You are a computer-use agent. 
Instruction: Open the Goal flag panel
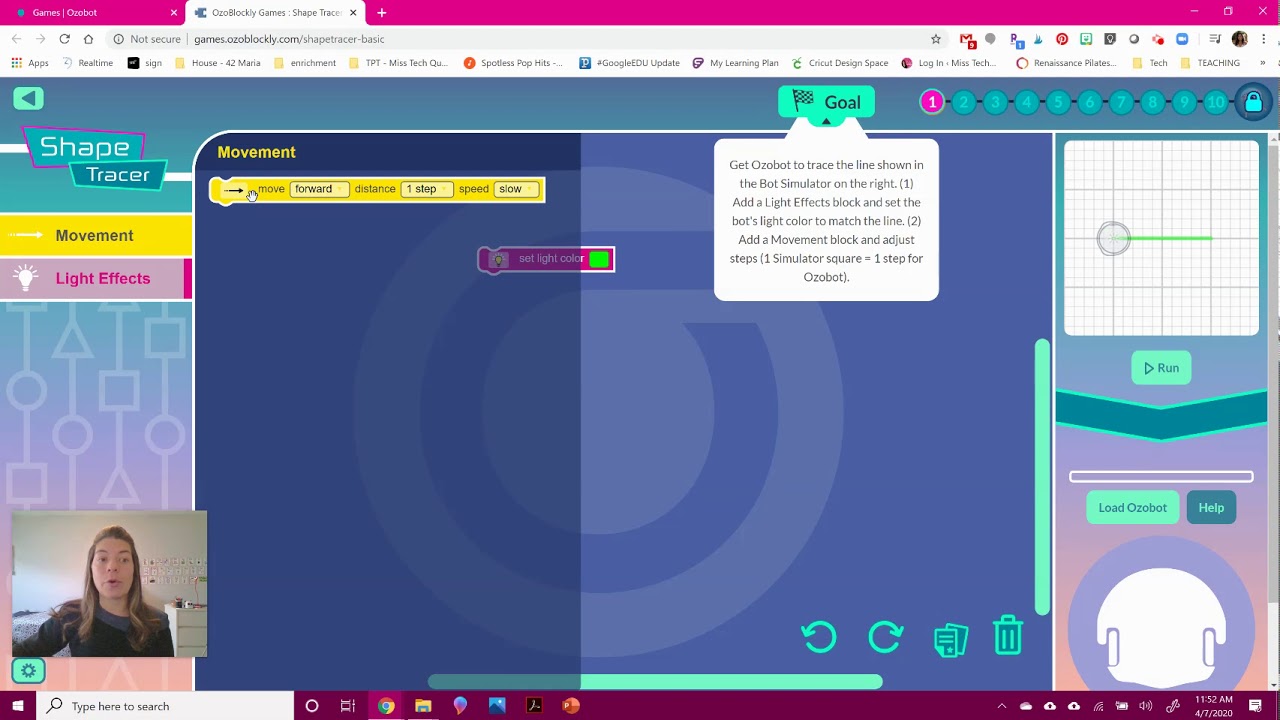pos(826,102)
